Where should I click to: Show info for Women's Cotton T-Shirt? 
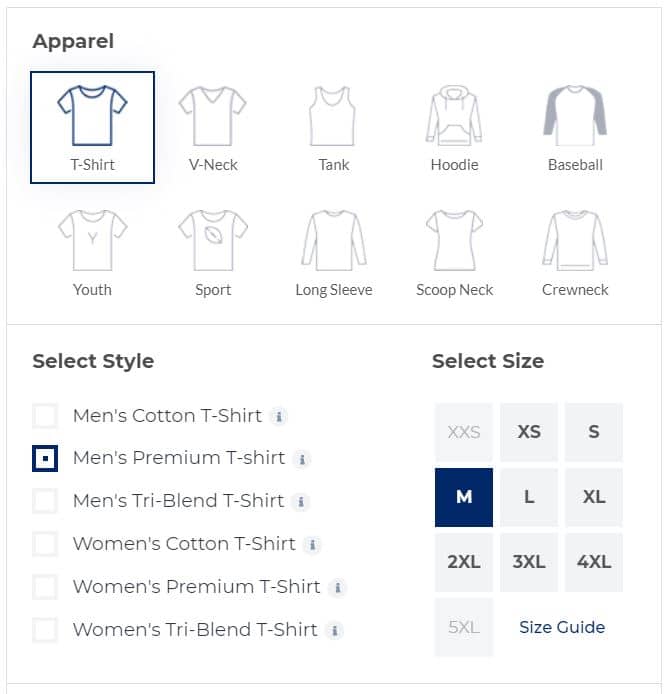click(312, 545)
